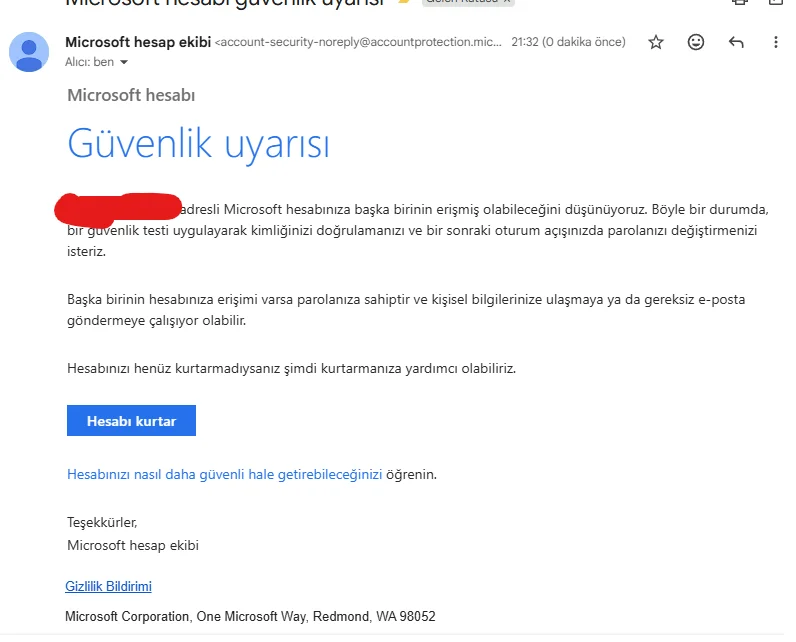Click the Microsoft Corporation address footer text
796x642 pixels.
[x=250, y=616]
